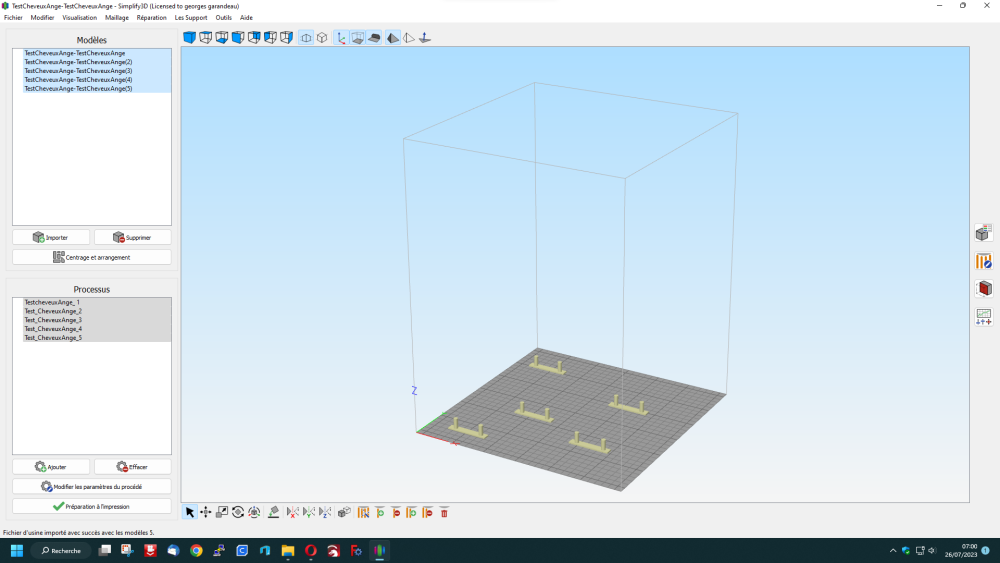Image resolution: width=1000 pixels, height=563 pixels.
Task: Click add multiple supports green plus icon
Action: coord(411,512)
